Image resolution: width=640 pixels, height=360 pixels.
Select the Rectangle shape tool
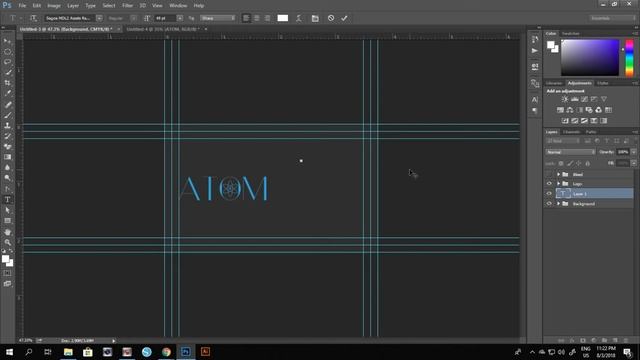tap(7, 221)
